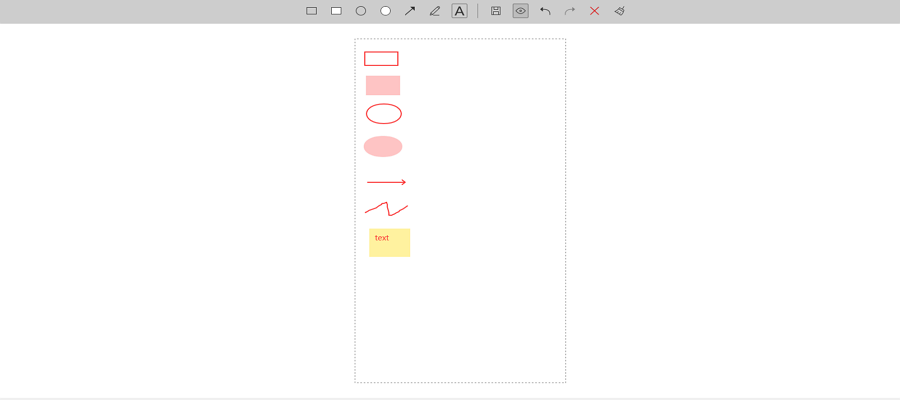Click the yellow text note box
This screenshot has height=400, width=900.
[x=390, y=243]
